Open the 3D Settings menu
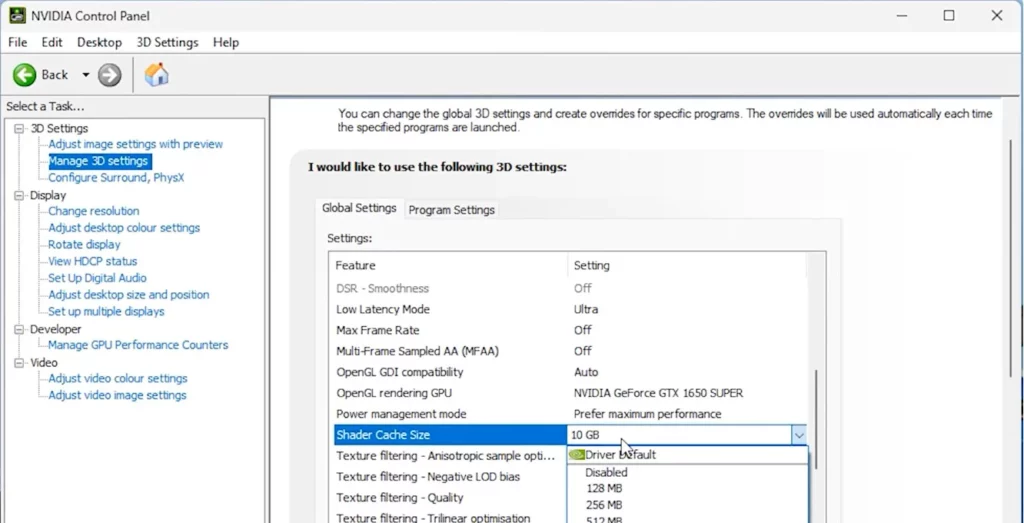This screenshot has height=523, width=1024. (x=167, y=42)
